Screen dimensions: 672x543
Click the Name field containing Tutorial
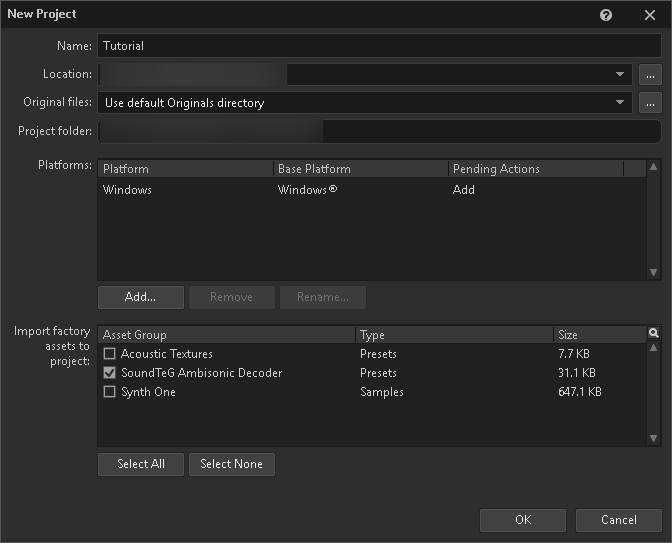pos(379,46)
